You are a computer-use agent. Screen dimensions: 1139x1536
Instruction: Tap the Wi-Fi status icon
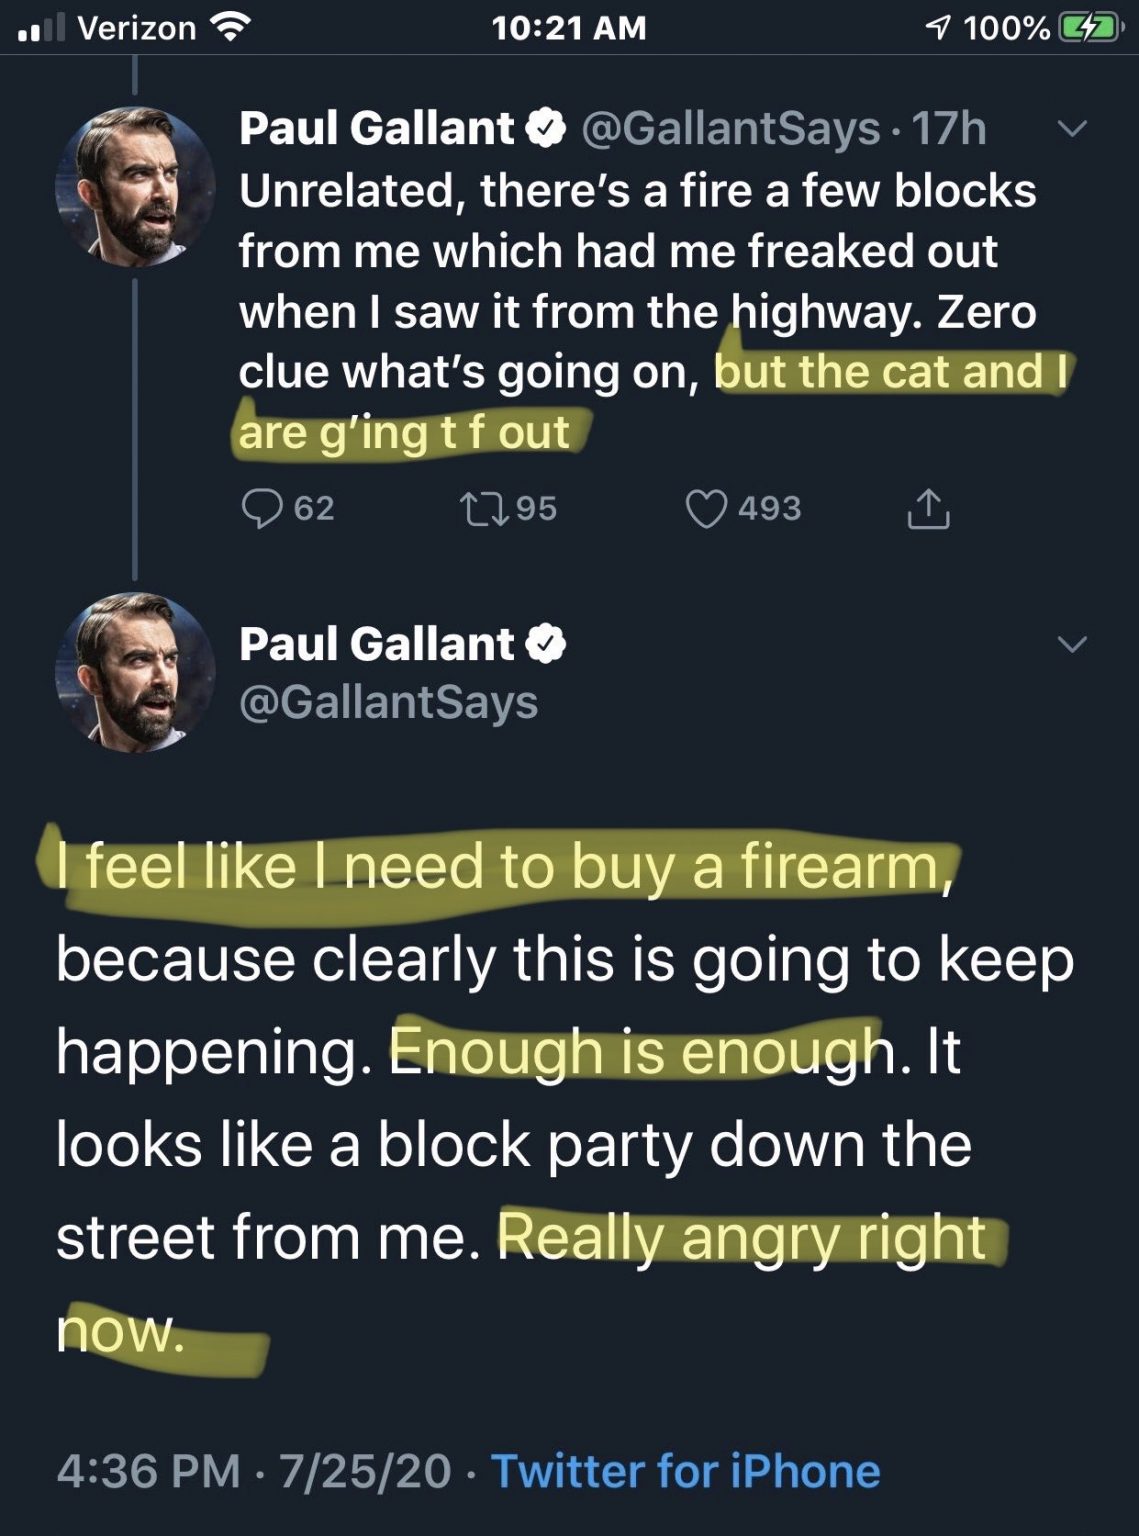tap(231, 28)
